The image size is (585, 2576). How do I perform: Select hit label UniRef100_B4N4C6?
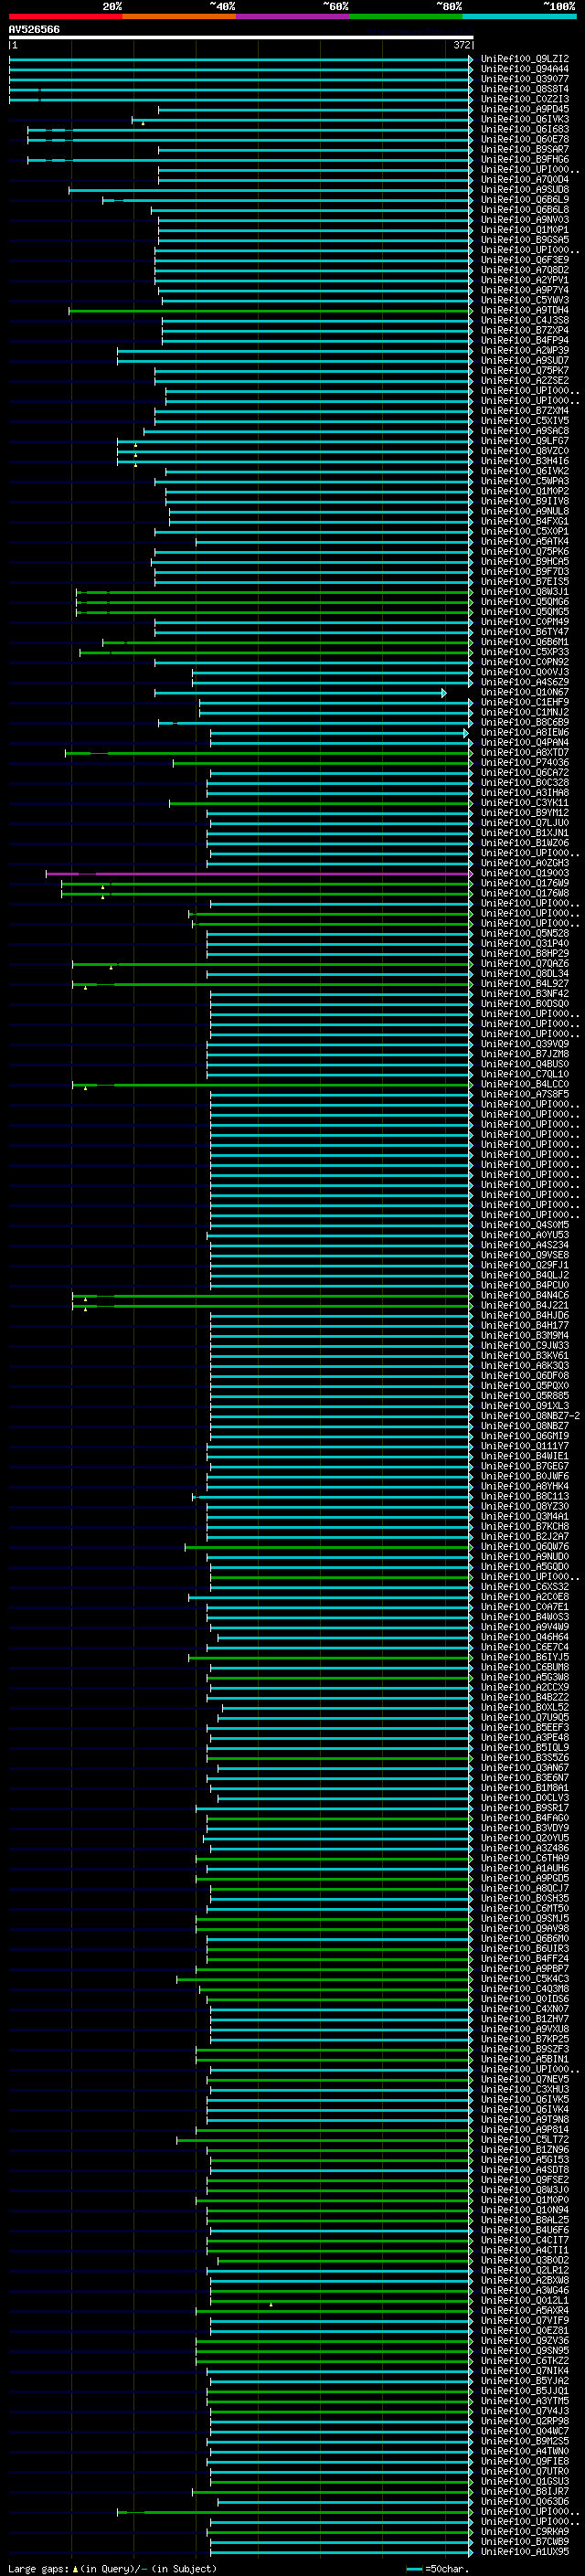(524, 1295)
